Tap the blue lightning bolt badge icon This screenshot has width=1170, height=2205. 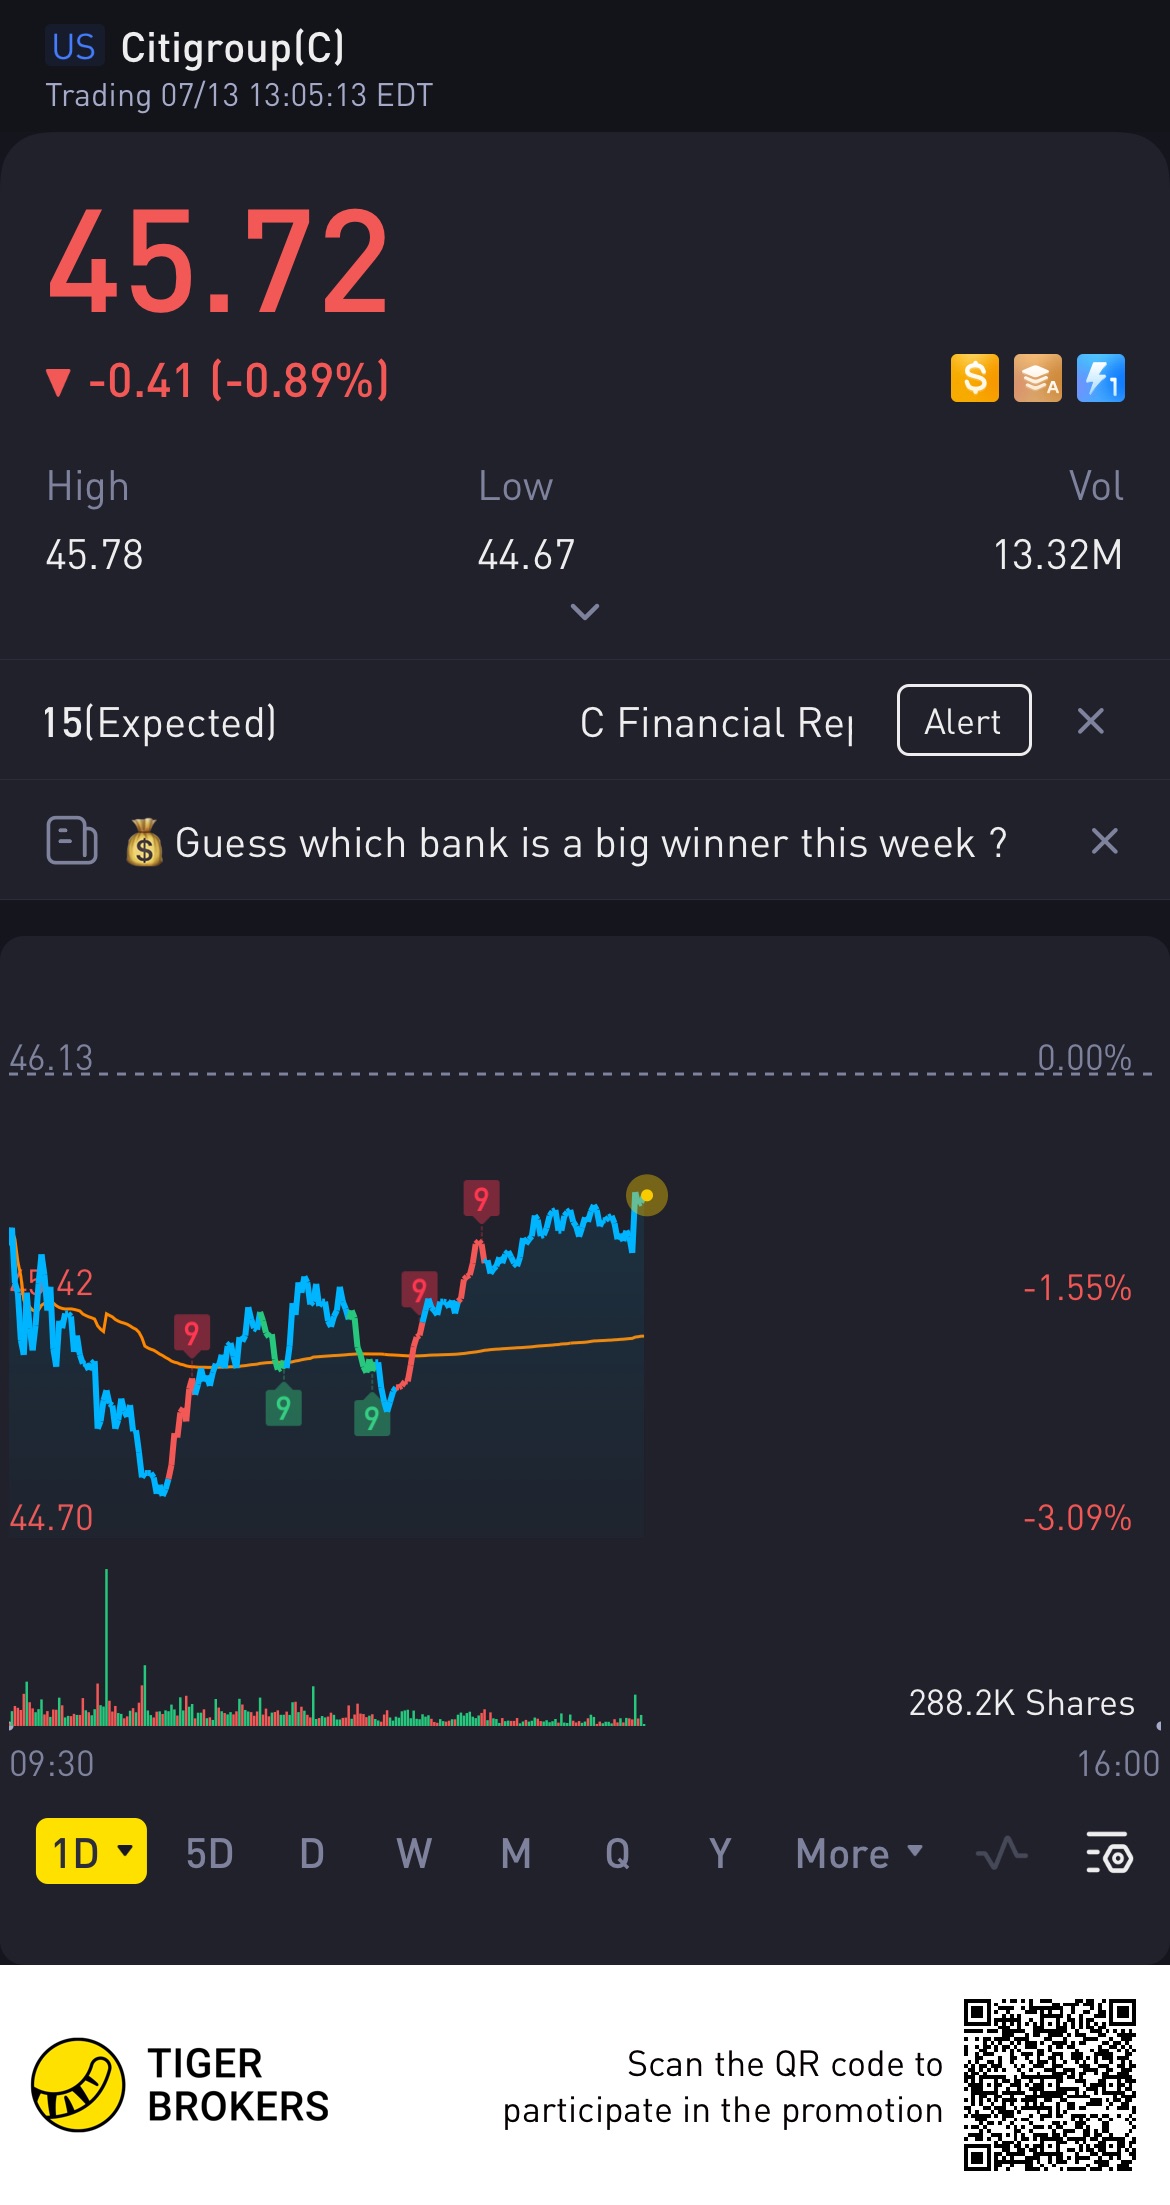coord(1100,379)
